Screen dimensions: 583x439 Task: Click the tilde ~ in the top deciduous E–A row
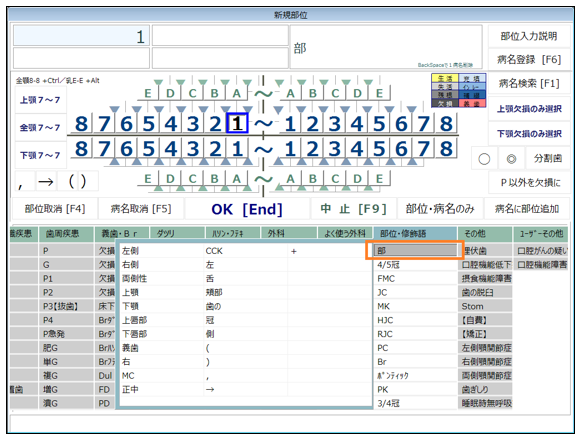[263, 93]
